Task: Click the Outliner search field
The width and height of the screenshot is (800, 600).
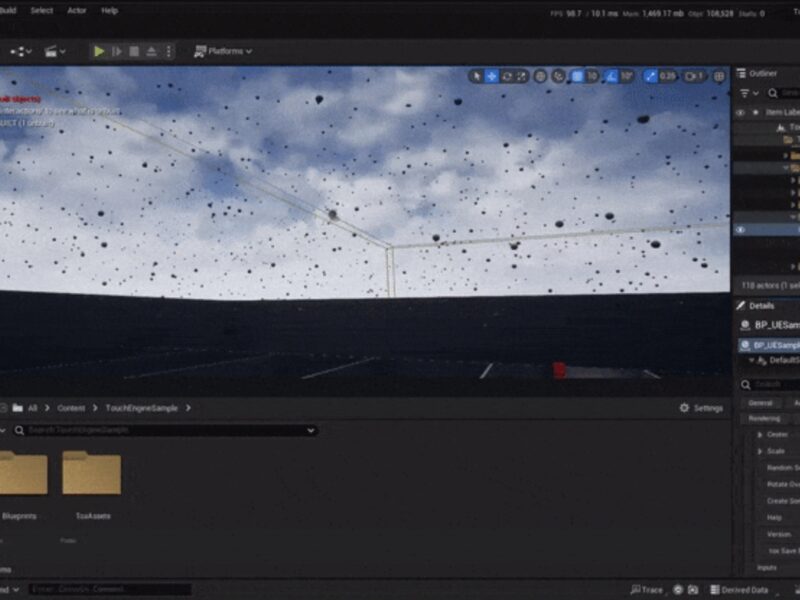Action: click(784, 93)
